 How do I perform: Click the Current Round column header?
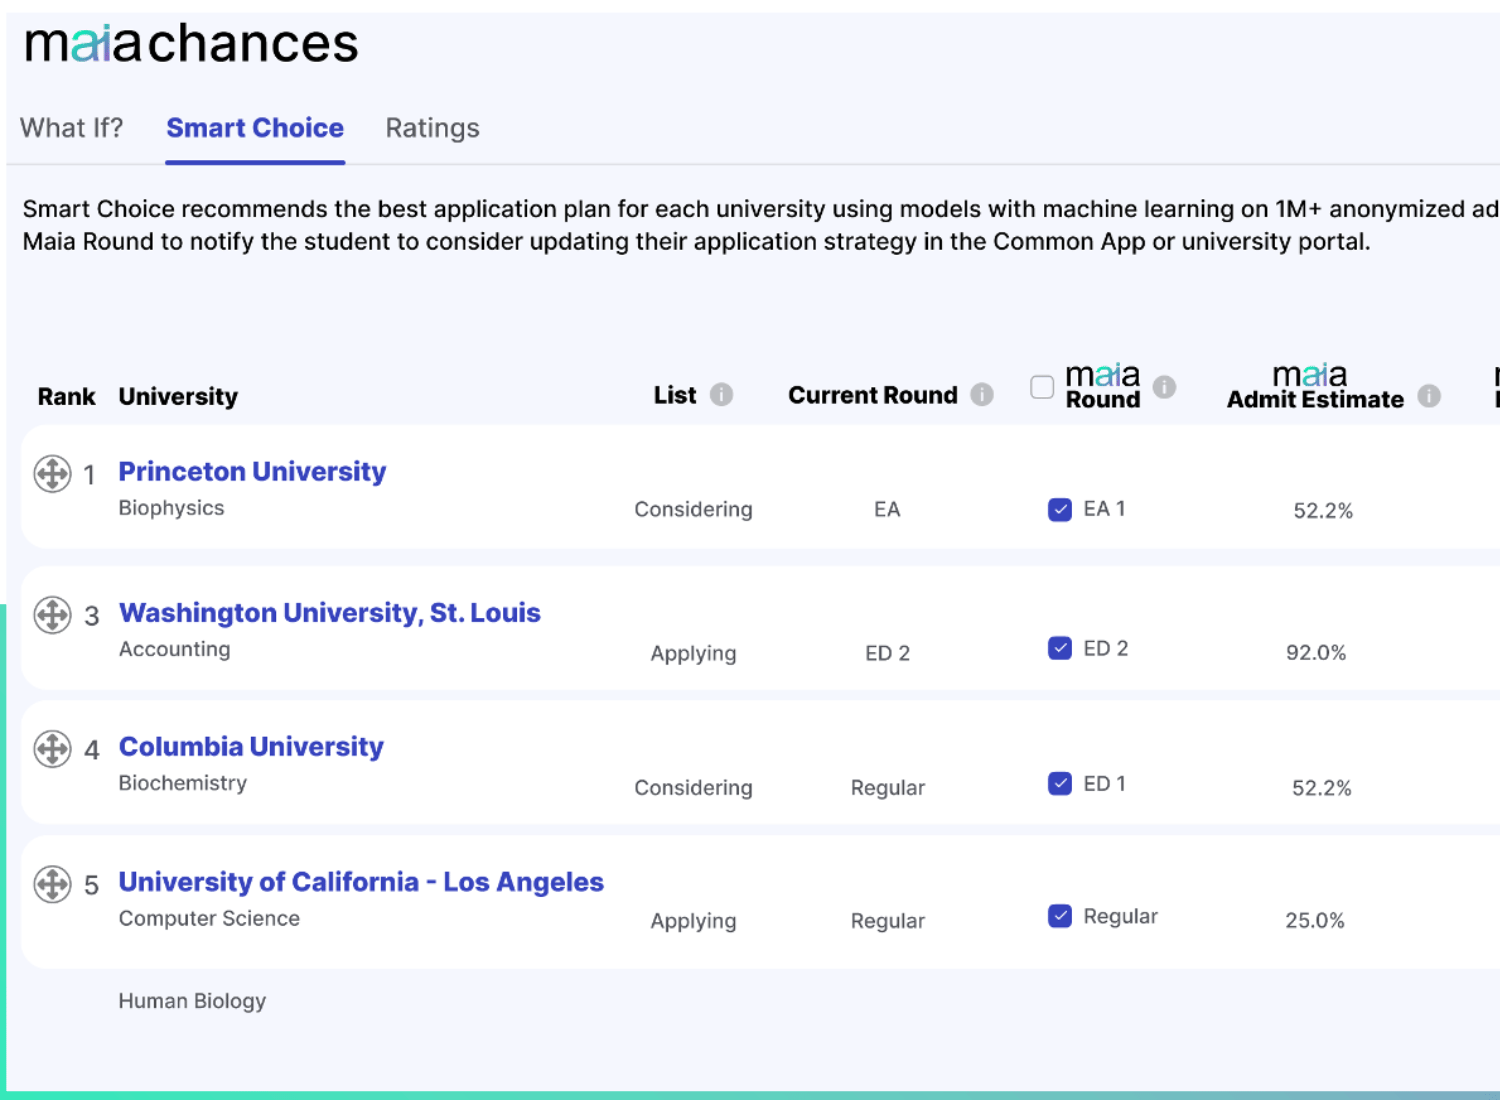(873, 395)
